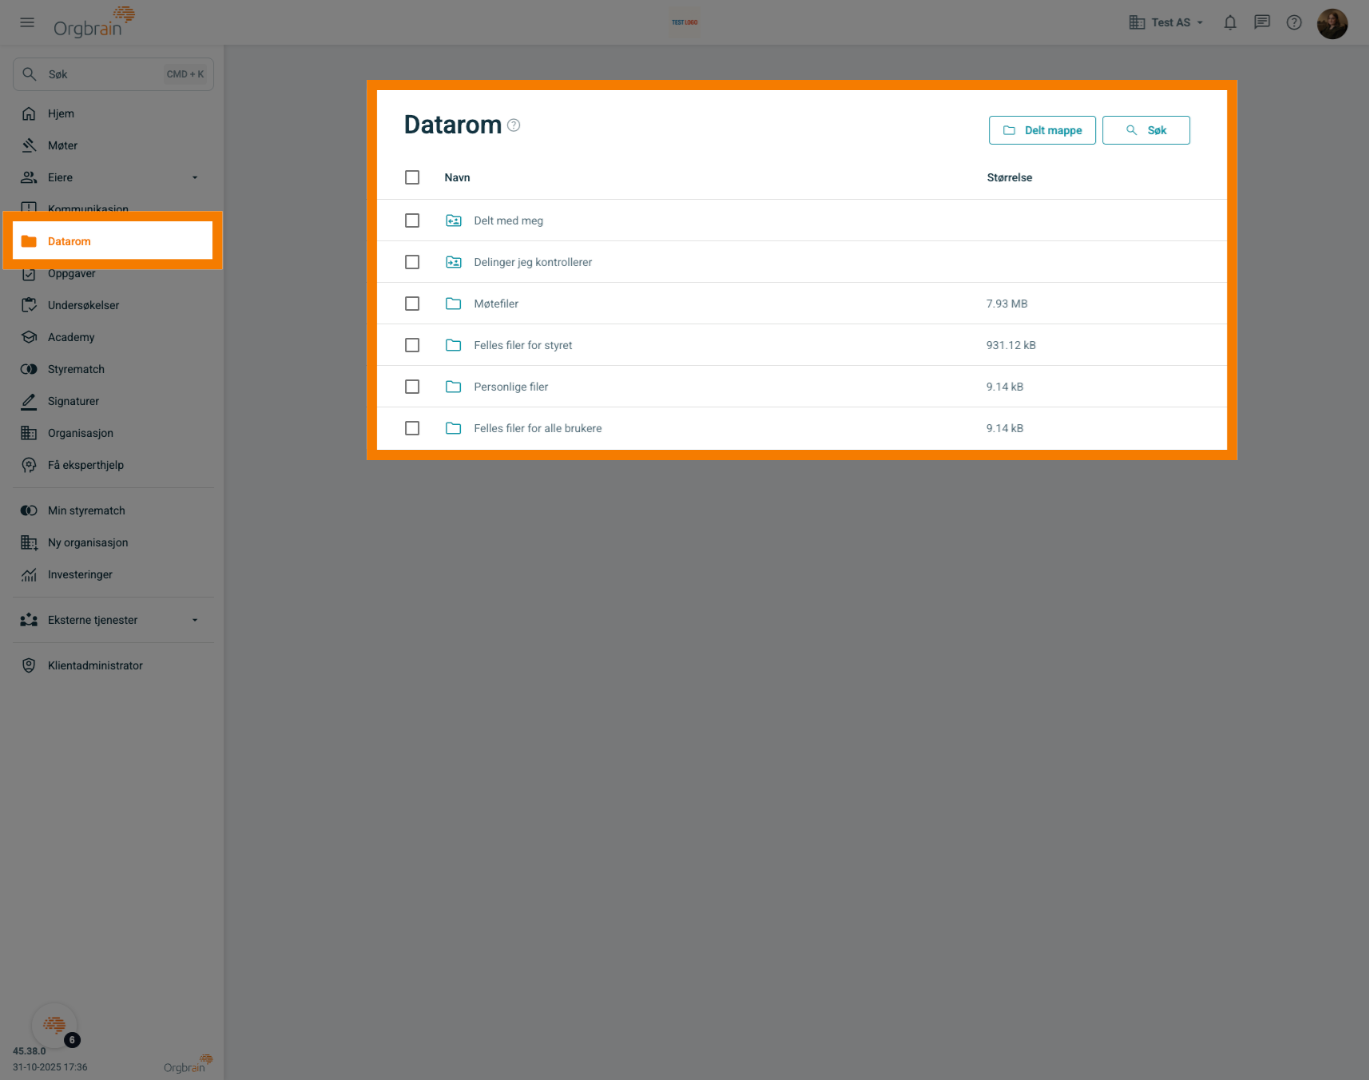The width and height of the screenshot is (1369, 1080).
Task: Open Møter in the sidebar
Action: click(113, 146)
